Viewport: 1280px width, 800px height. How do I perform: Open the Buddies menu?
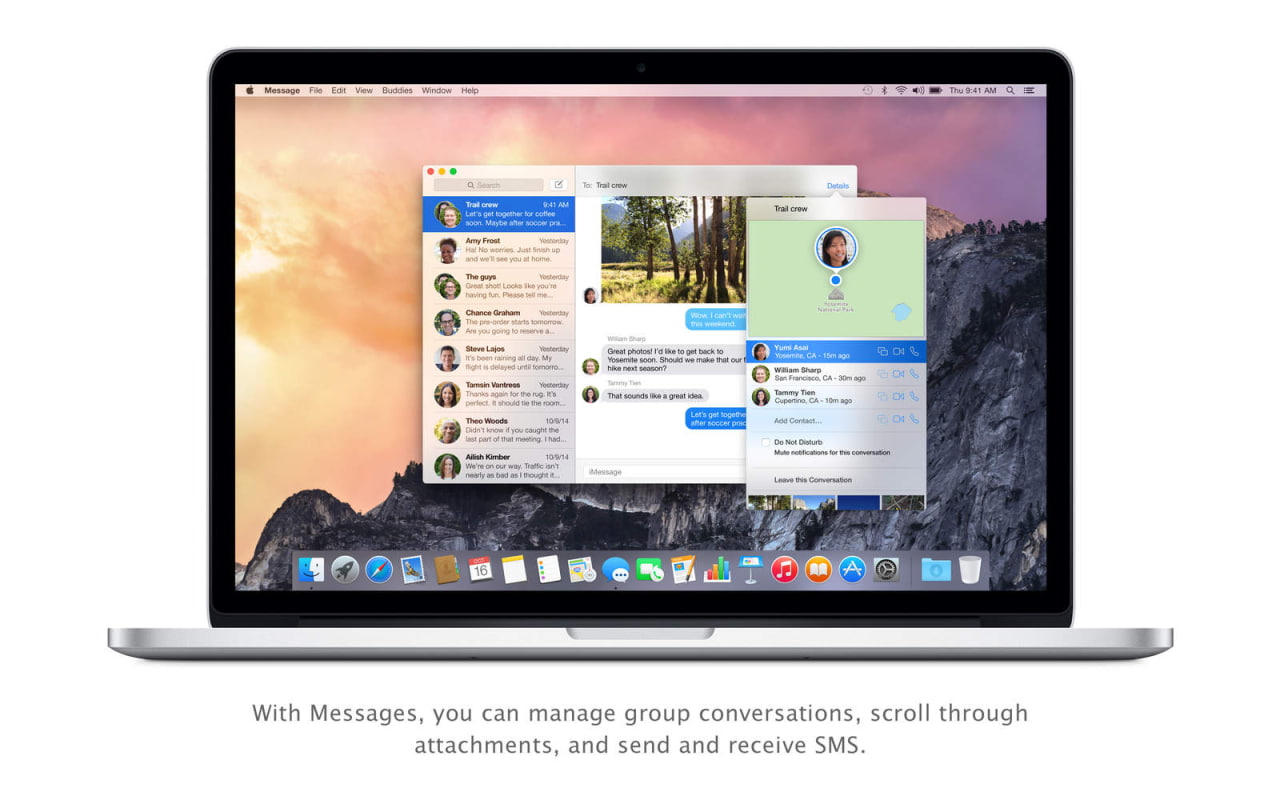click(x=397, y=90)
